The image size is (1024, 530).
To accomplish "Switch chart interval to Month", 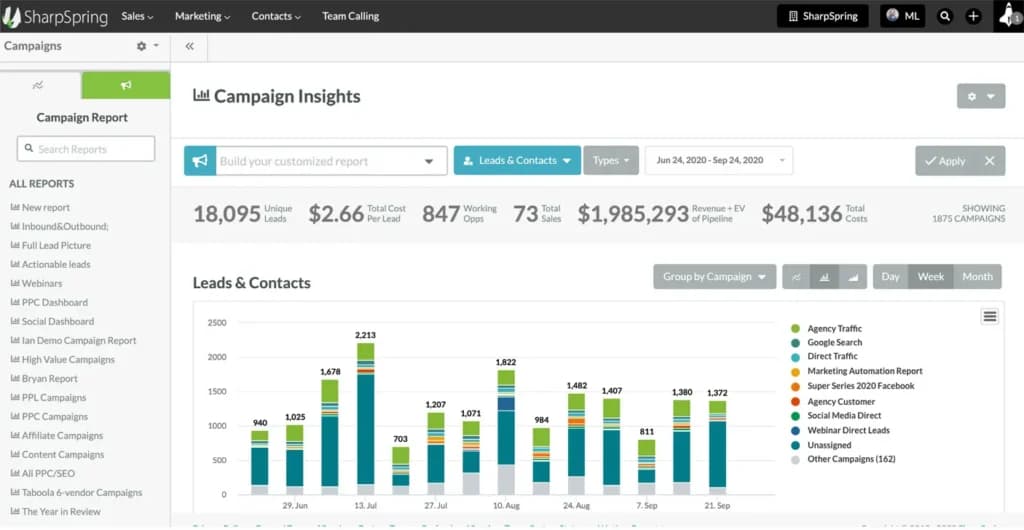I will 977,277.
